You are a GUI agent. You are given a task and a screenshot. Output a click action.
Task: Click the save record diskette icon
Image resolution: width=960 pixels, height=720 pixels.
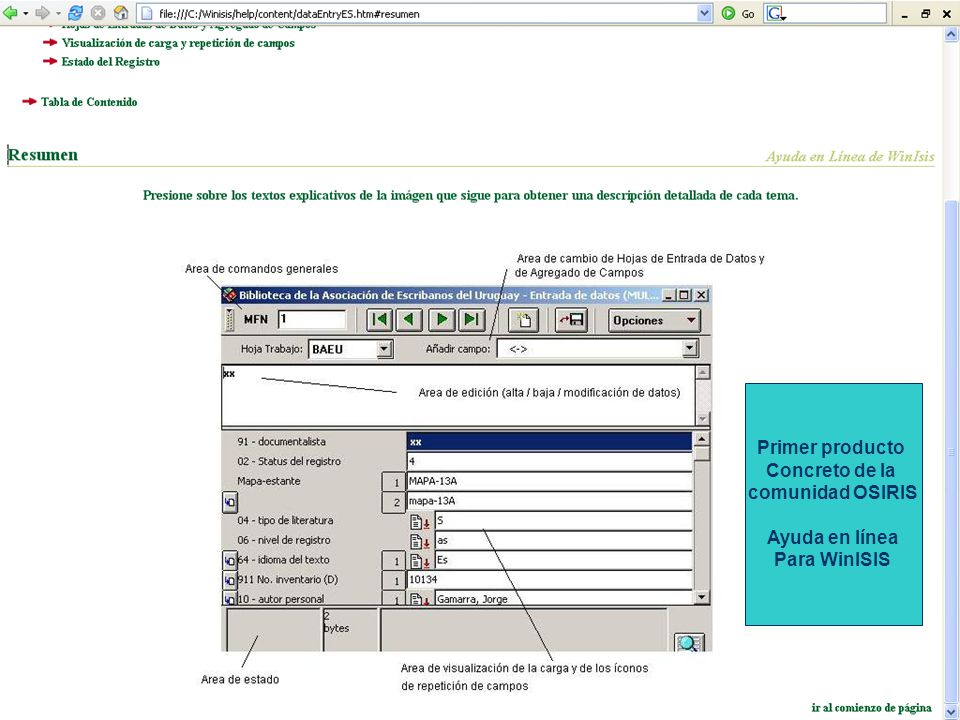(571, 320)
